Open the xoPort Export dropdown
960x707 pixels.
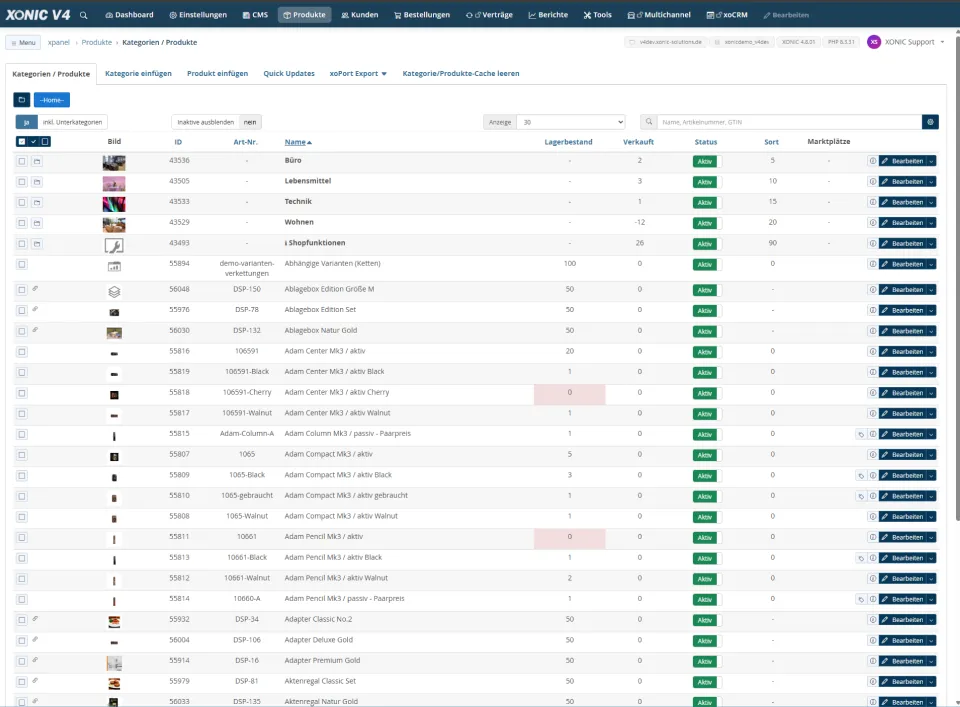click(x=358, y=73)
